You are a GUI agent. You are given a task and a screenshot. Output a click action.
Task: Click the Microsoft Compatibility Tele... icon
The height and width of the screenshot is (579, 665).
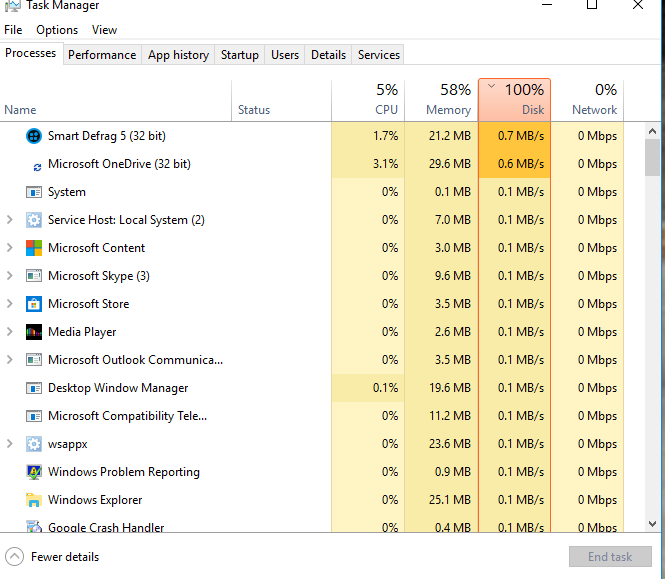click(x=34, y=416)
